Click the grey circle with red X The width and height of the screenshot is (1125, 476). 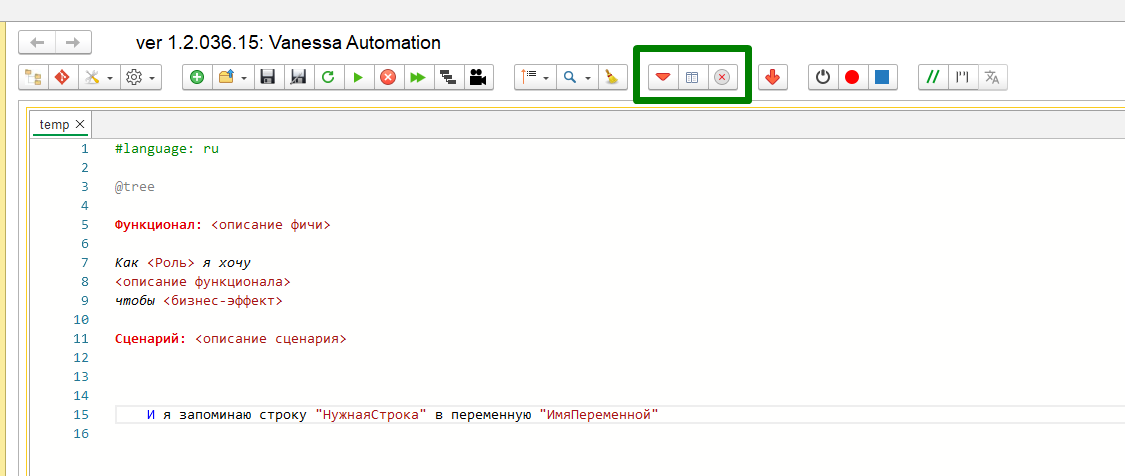722,78
